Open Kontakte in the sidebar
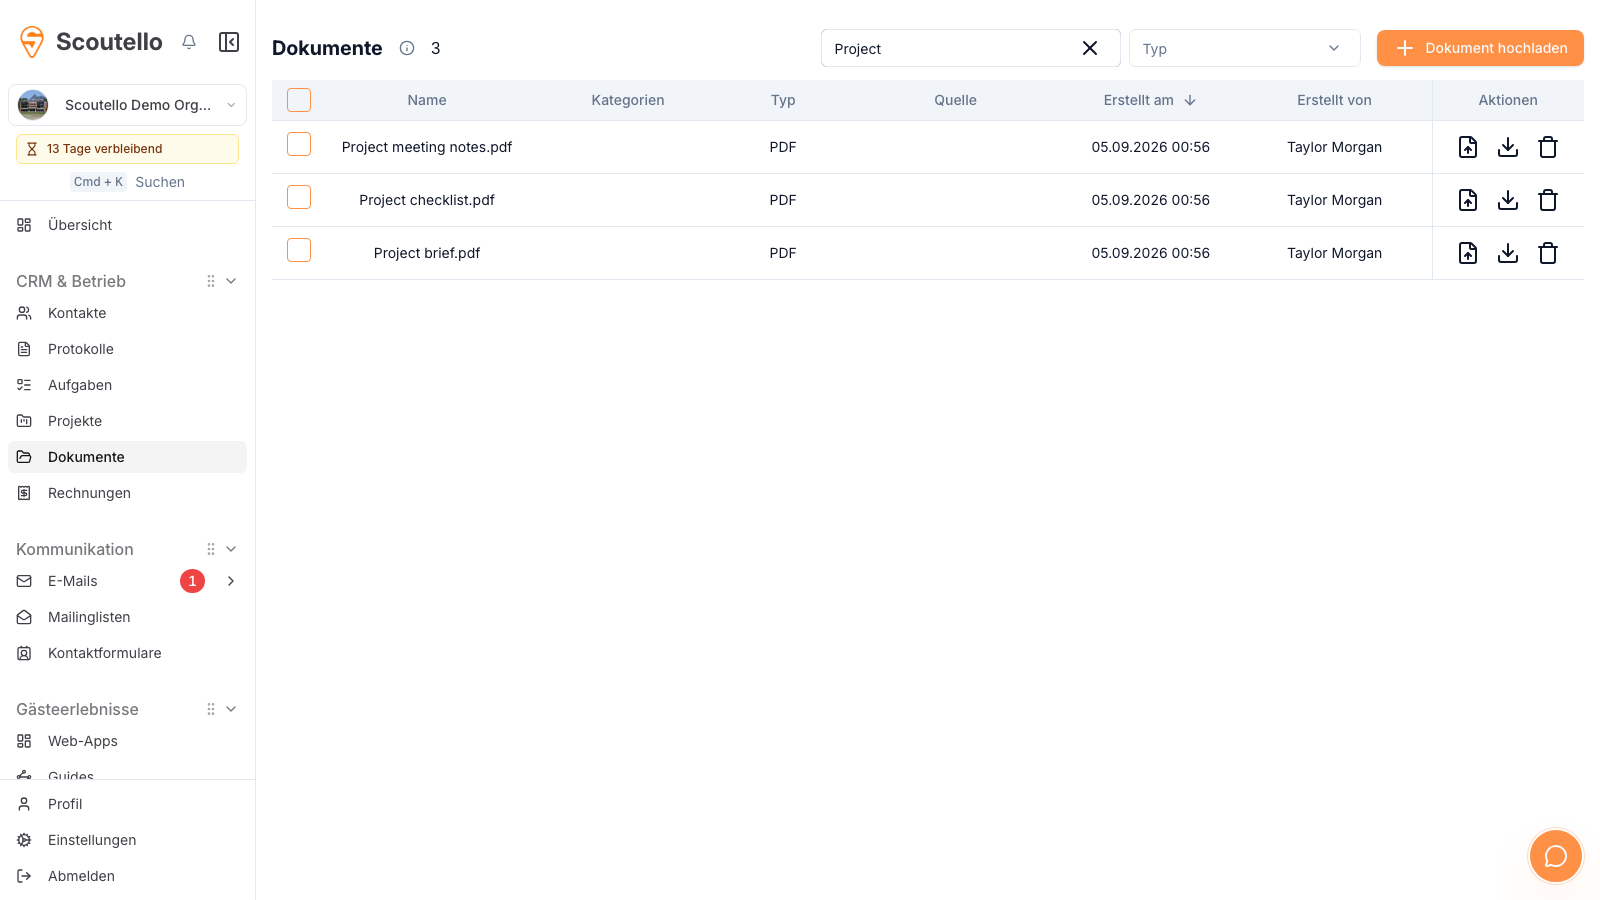Viewport: 1600px width, 900px height. 127,313
